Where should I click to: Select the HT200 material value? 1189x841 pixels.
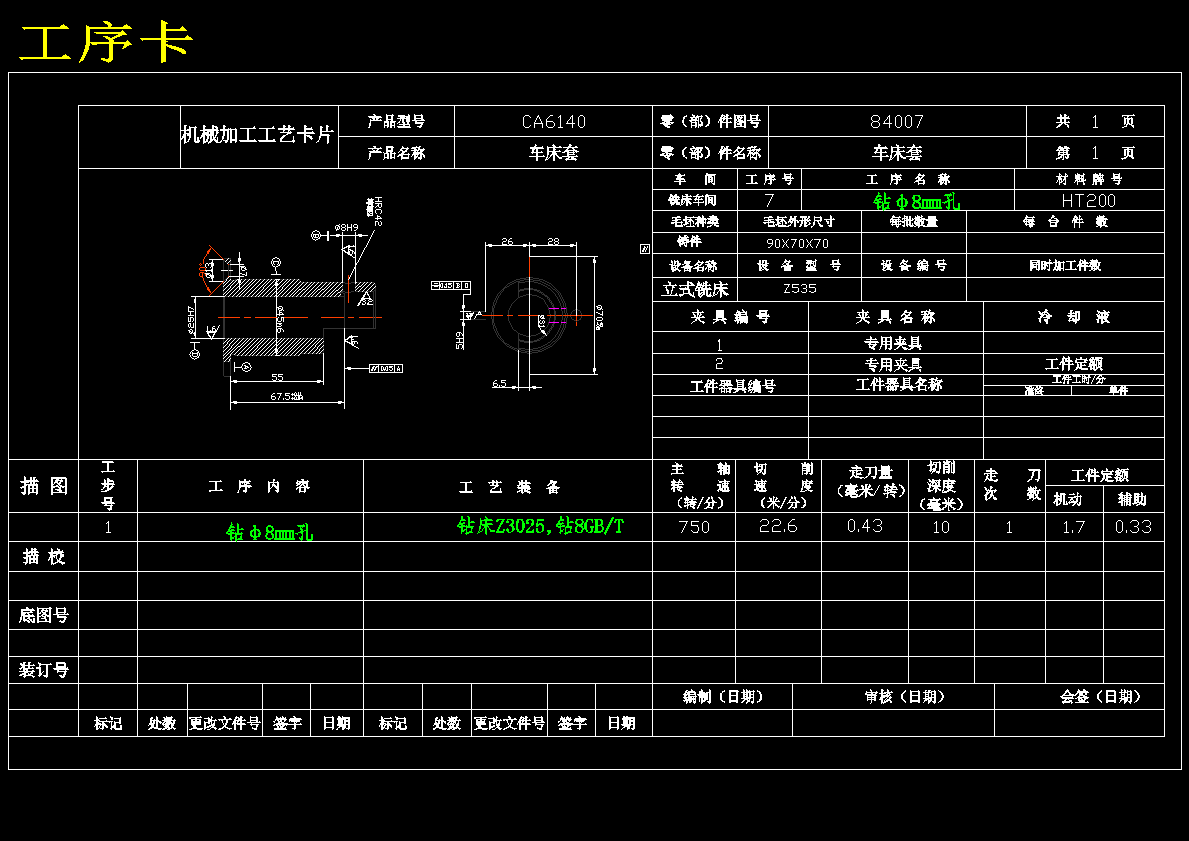1089,200
